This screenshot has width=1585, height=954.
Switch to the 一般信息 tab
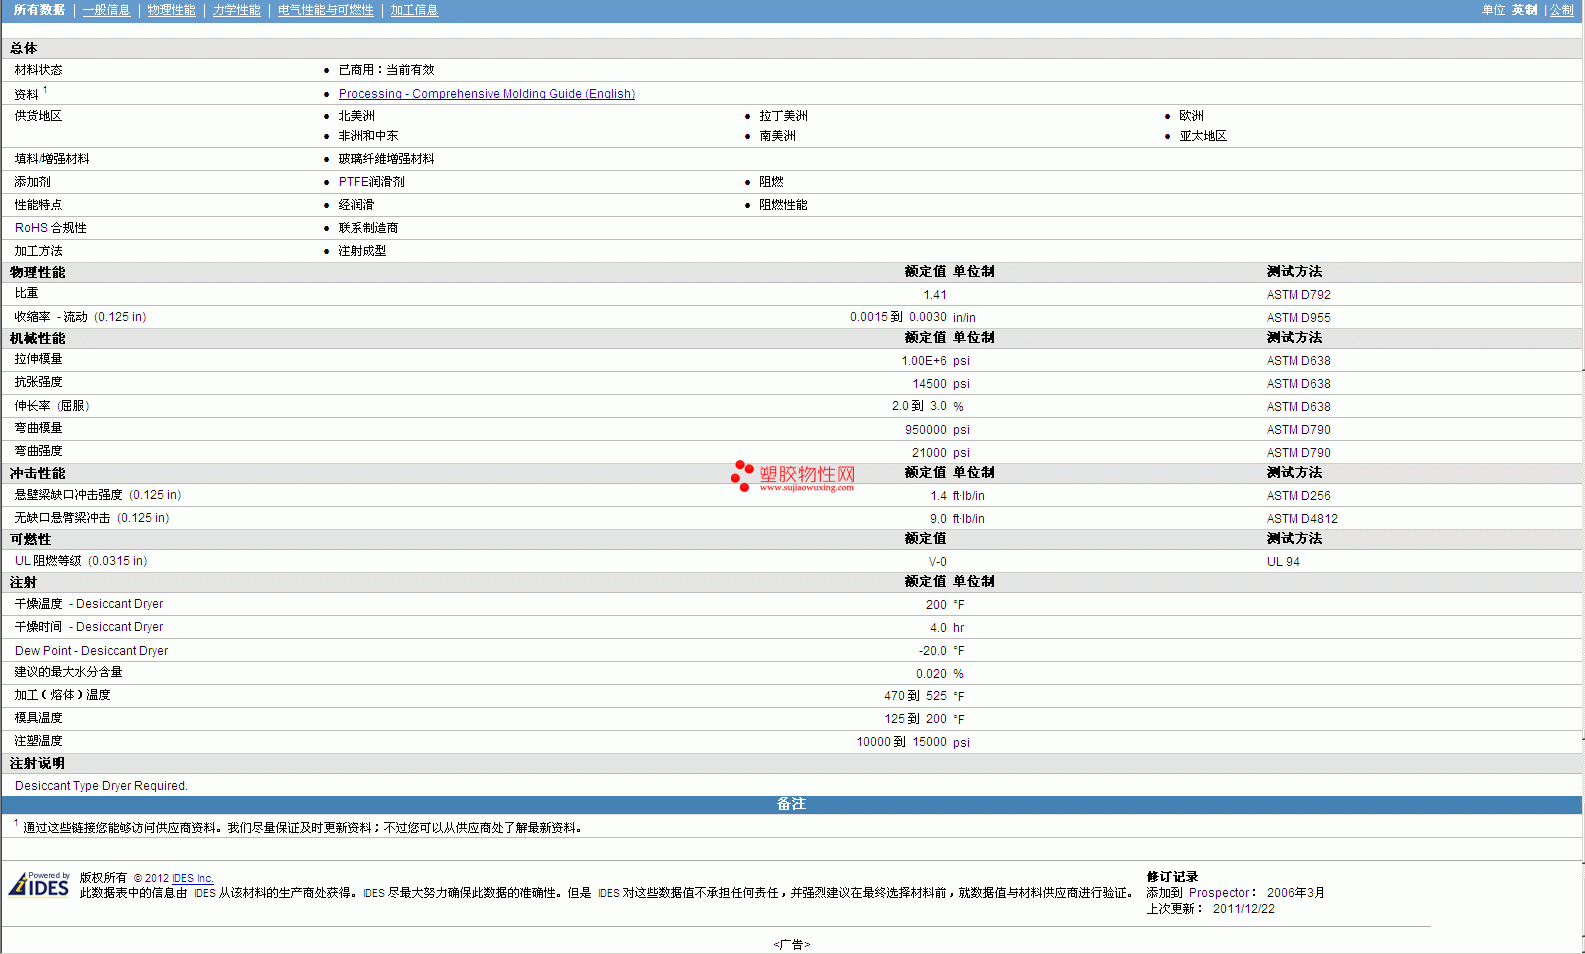click(x=106, y=10)
